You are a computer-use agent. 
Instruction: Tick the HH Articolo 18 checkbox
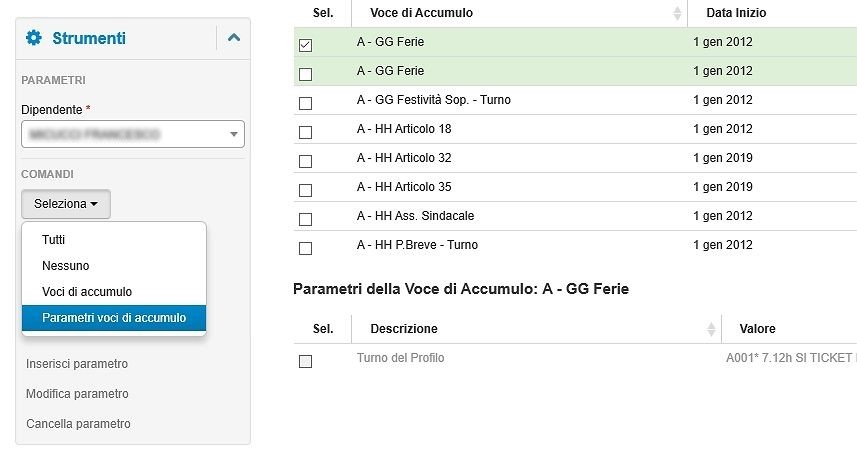pyautogui.click(x=306, y=132)
